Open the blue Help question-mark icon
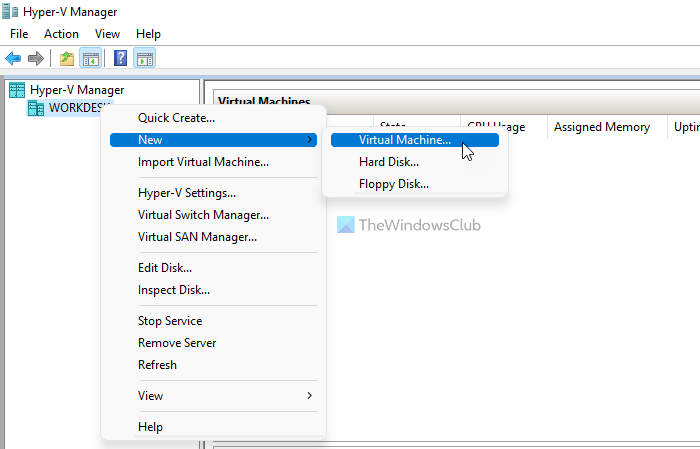Image resolution: width=700 pixels, height=449 pixels. (x=120, y=58)
